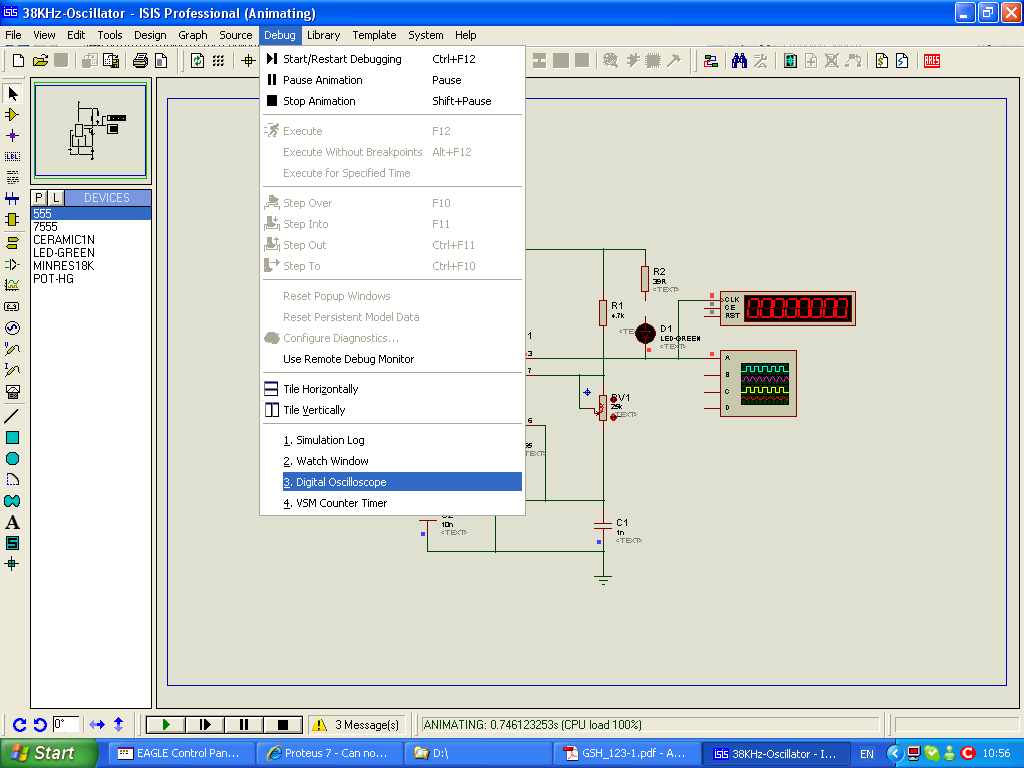Select the 2D Line graphics tool
This screenshot has height=768, width=1024.
(x=12, y=415)
